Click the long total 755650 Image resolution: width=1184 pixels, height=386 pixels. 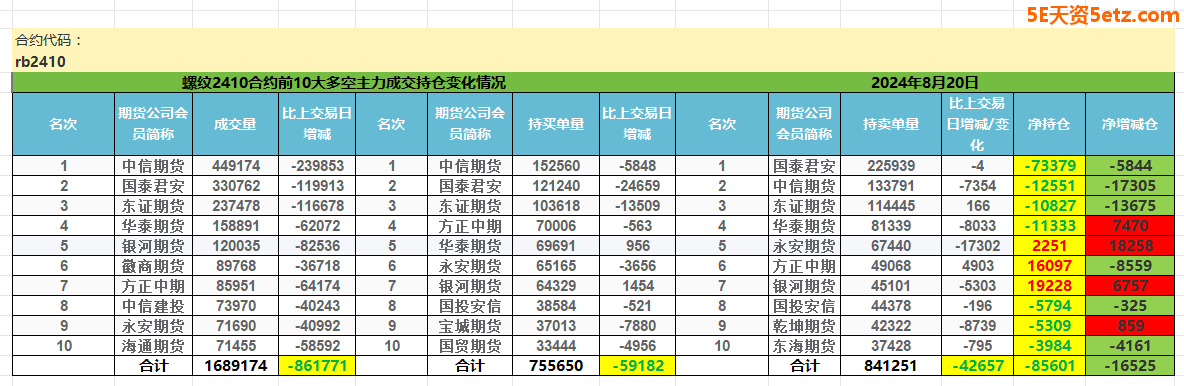[x=556, y=366]
